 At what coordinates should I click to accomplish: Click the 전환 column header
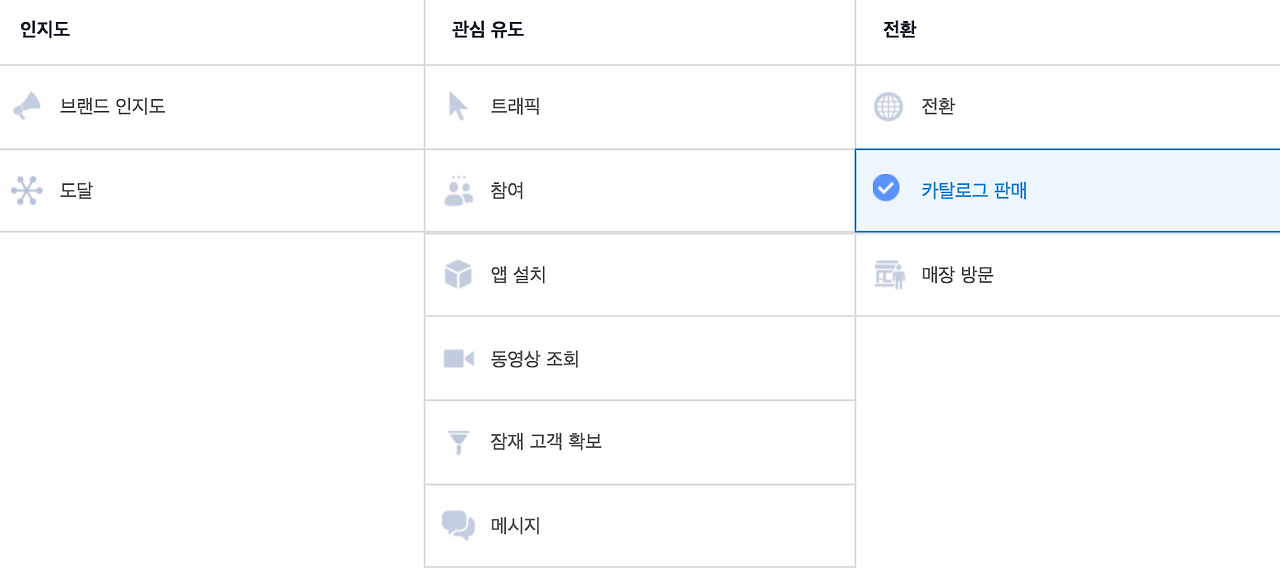[x=895, y=28]
